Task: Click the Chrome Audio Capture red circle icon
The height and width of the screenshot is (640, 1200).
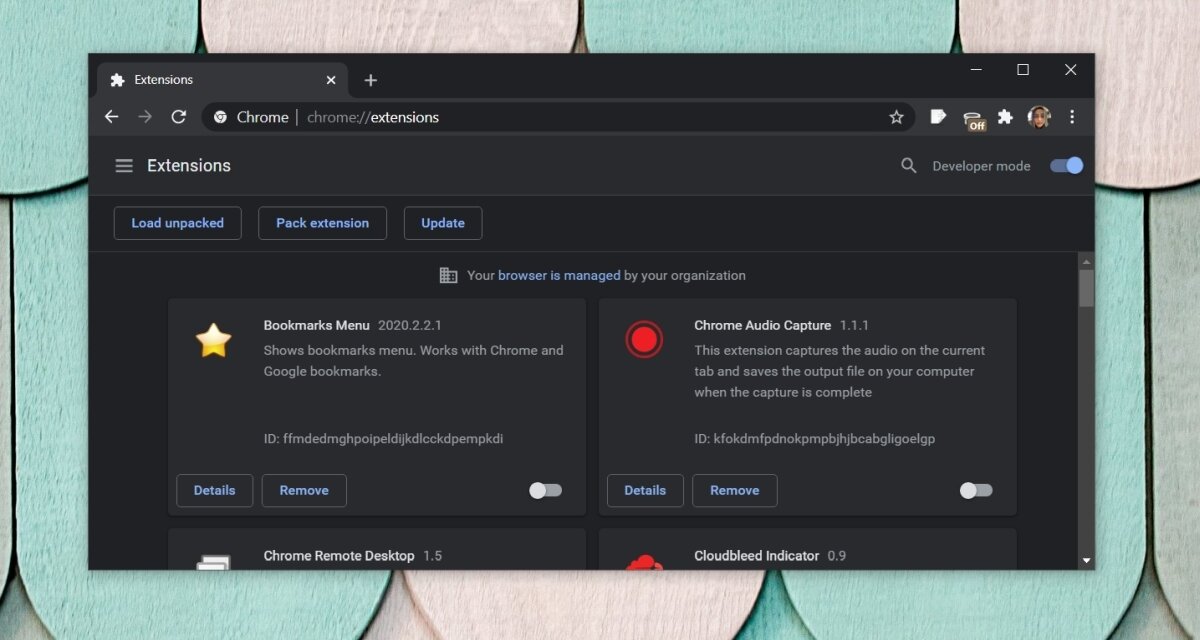Action: tap(645, 340)
